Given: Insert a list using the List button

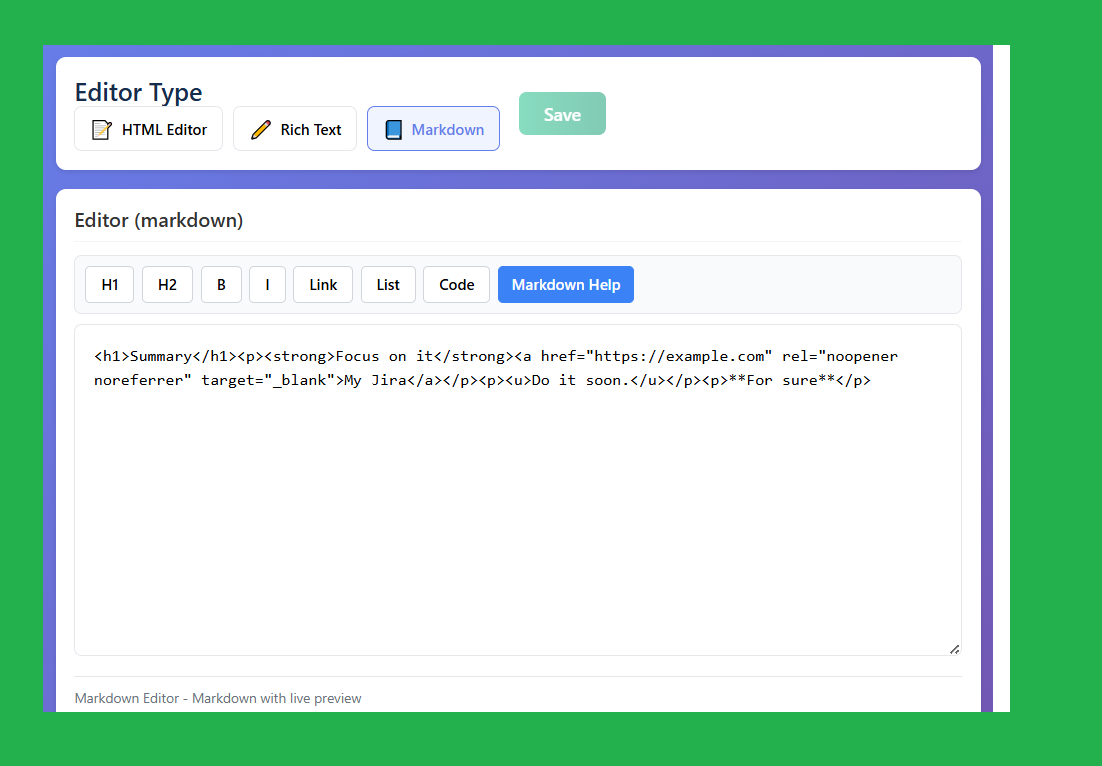Looking at the screenshot, I should [388, 284].
